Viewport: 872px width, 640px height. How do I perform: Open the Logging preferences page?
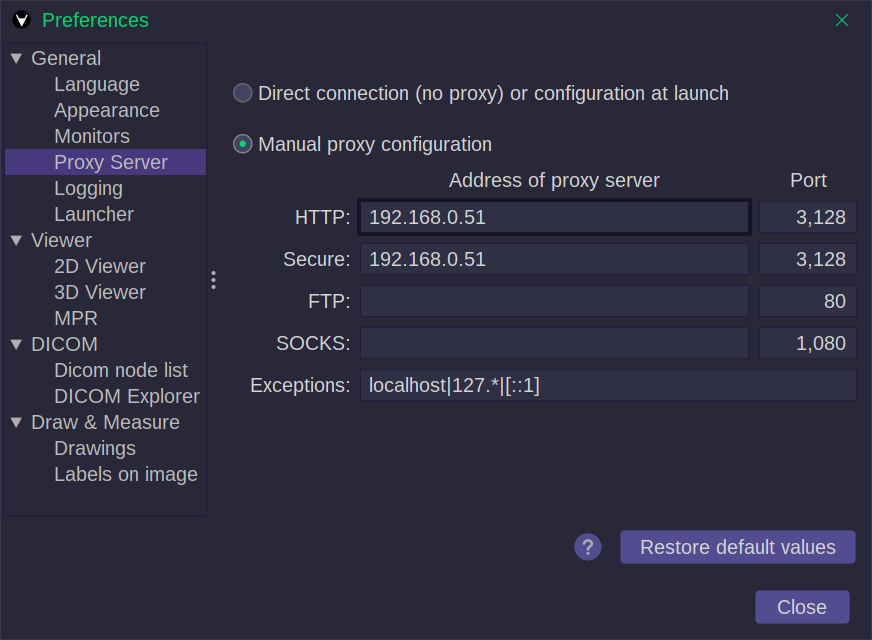pos(88,188)
